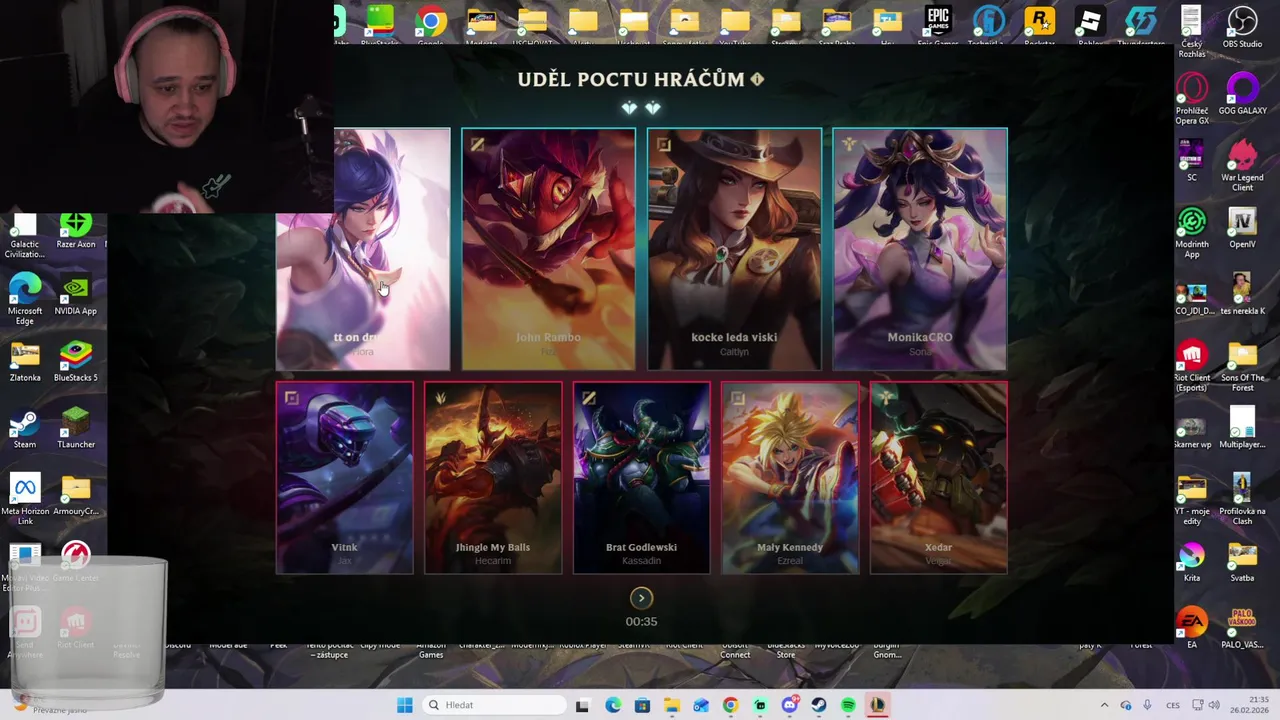The image size is (1280, 720).
Task: Launch BlueStacks 5 from the desktop
Action: pos(76,362)
